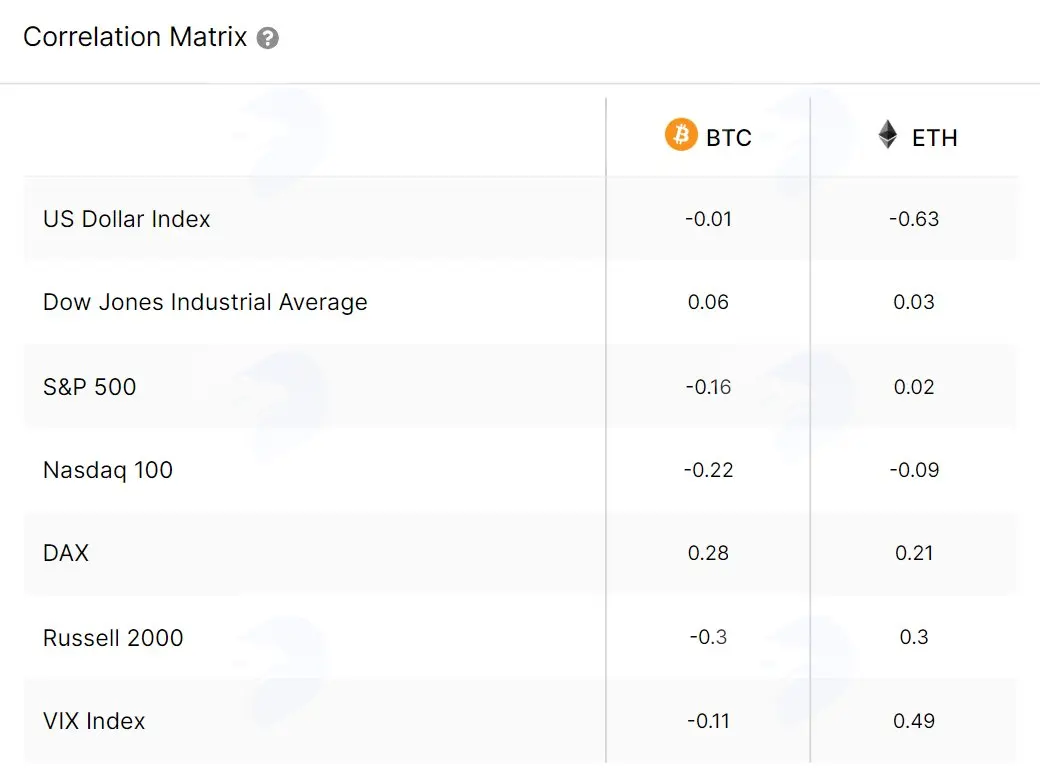Select the US Dollar Index row label
1040x781 pixels.
coord(127,219)
